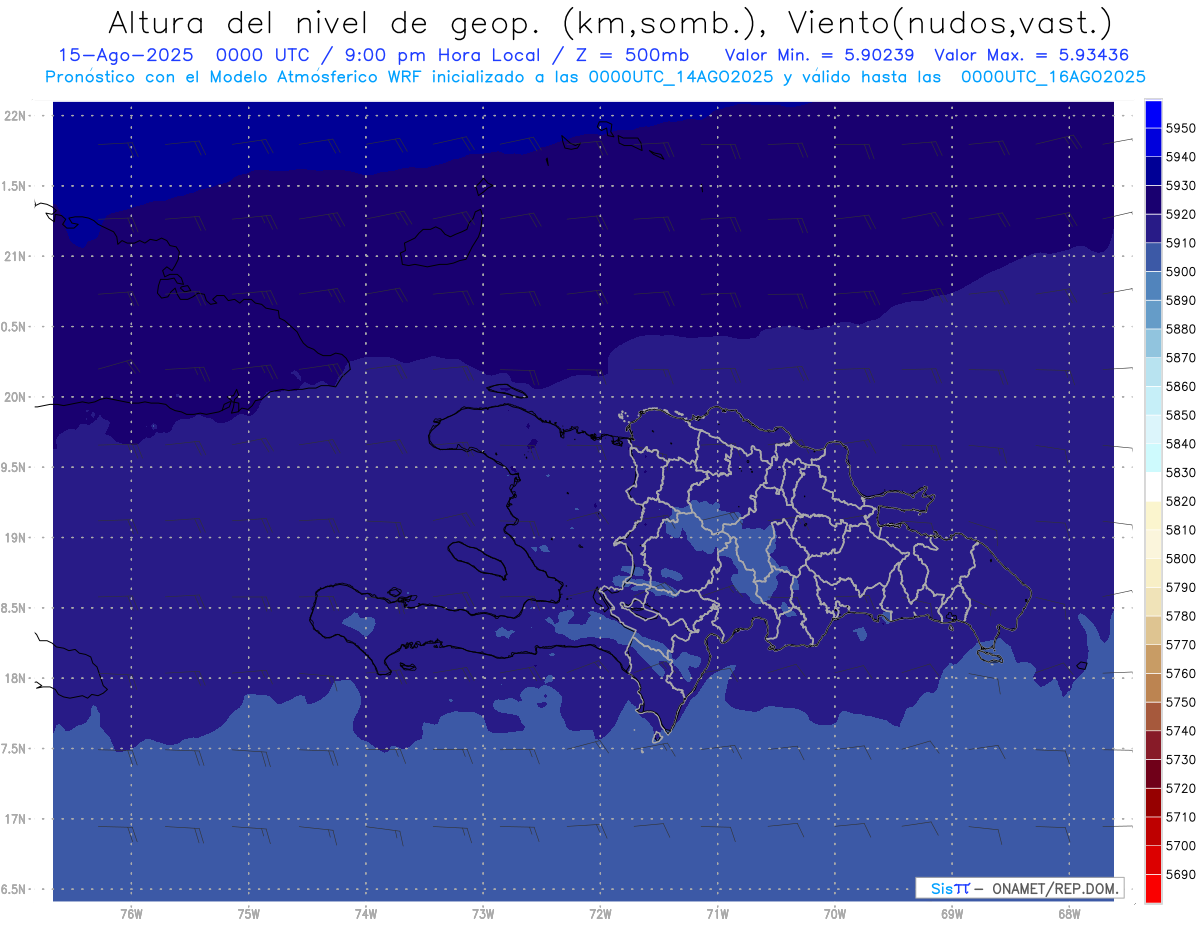Click the tan swatch between 5760 and 5770
The image size is (1200, 927).
(1153, 659)
